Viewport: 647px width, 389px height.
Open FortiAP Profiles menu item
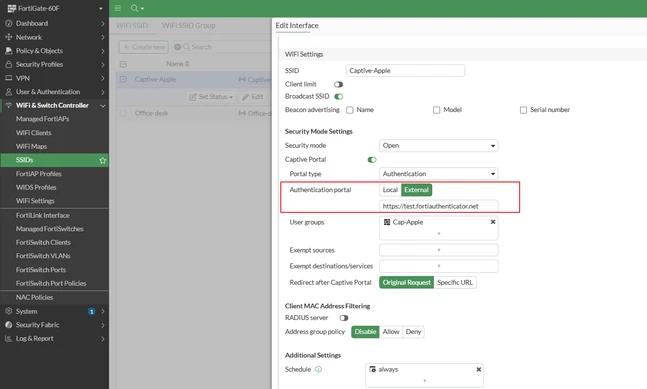(x=38, y=174)
